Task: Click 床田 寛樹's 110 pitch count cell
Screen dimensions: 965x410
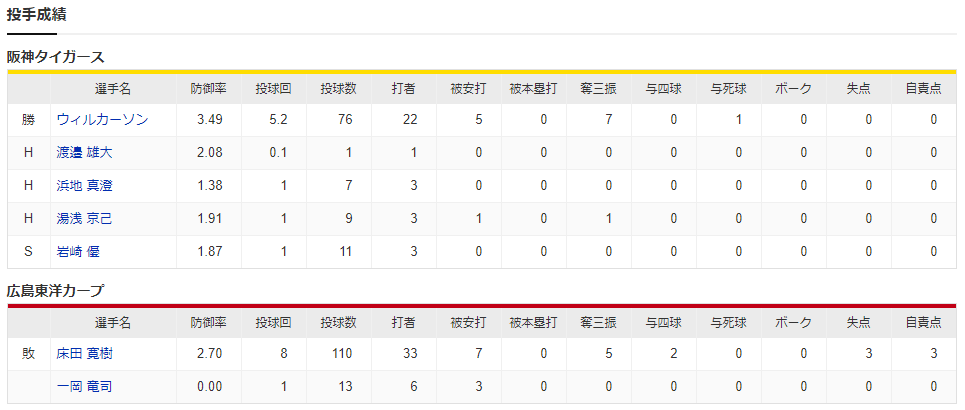Action: pos(340,353)
